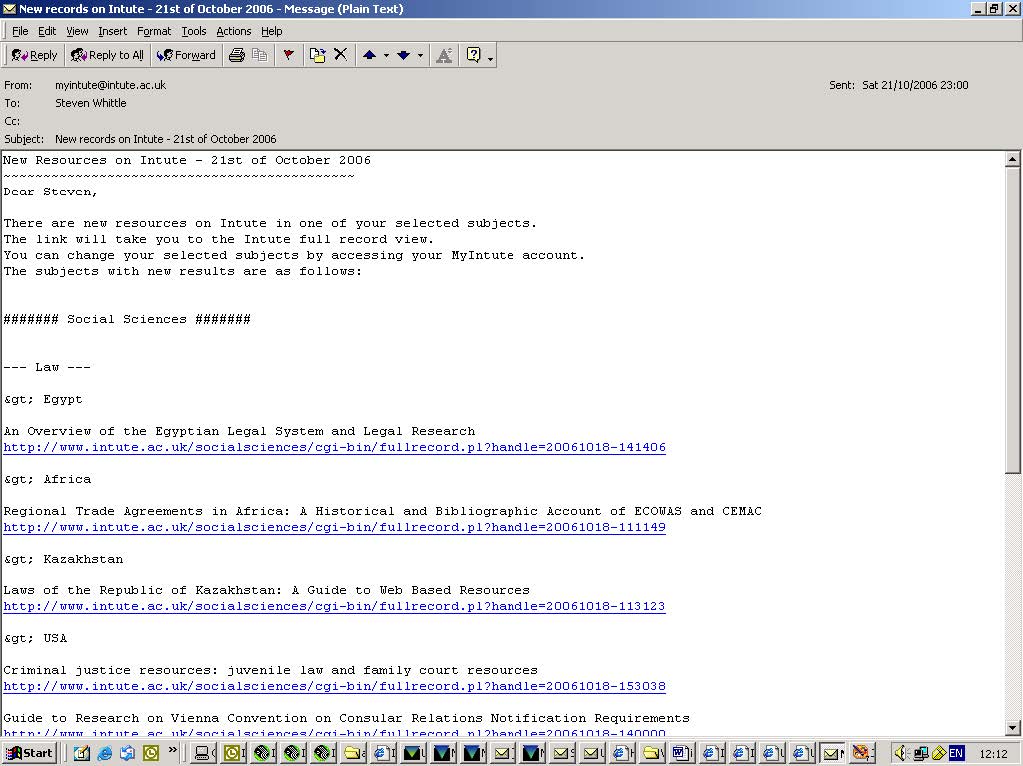
Task: Reply to the Intute message
Action: point(35,55)
